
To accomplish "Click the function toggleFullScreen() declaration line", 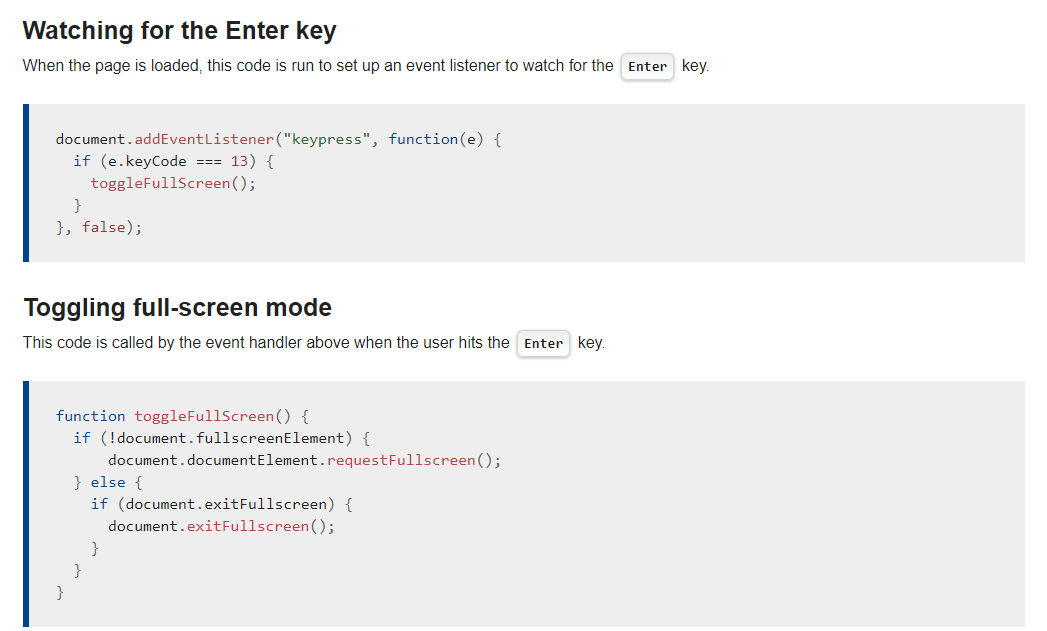I will click(182, 416).
